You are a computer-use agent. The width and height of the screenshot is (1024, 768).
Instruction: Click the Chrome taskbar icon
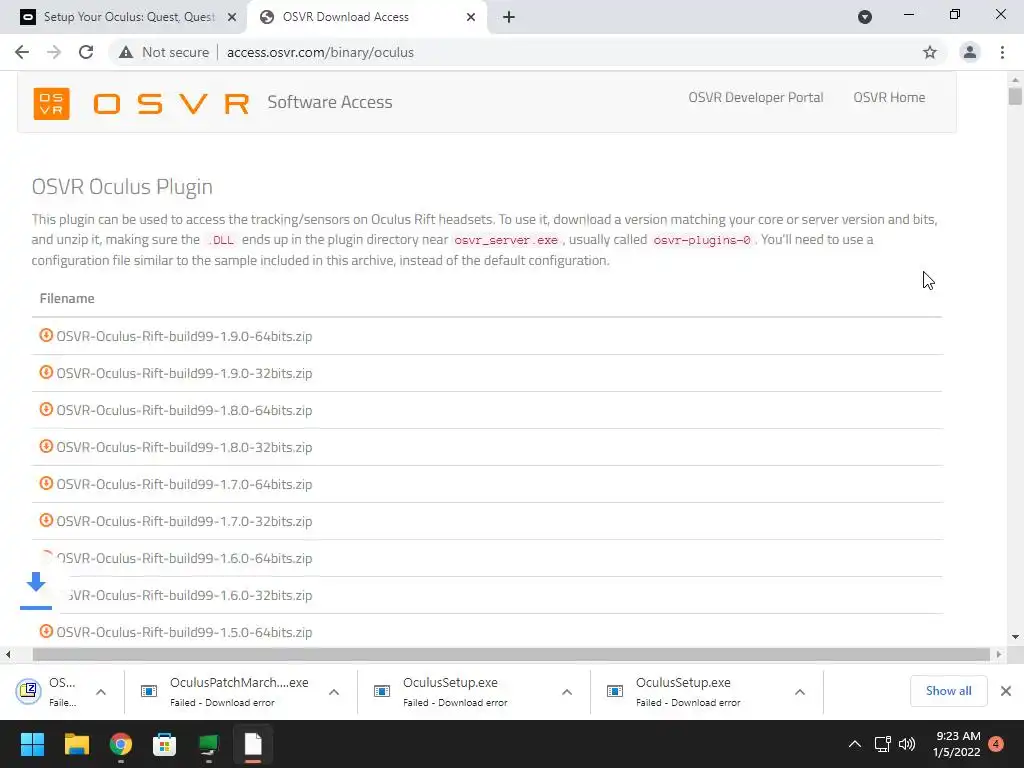tap(121, 744)
